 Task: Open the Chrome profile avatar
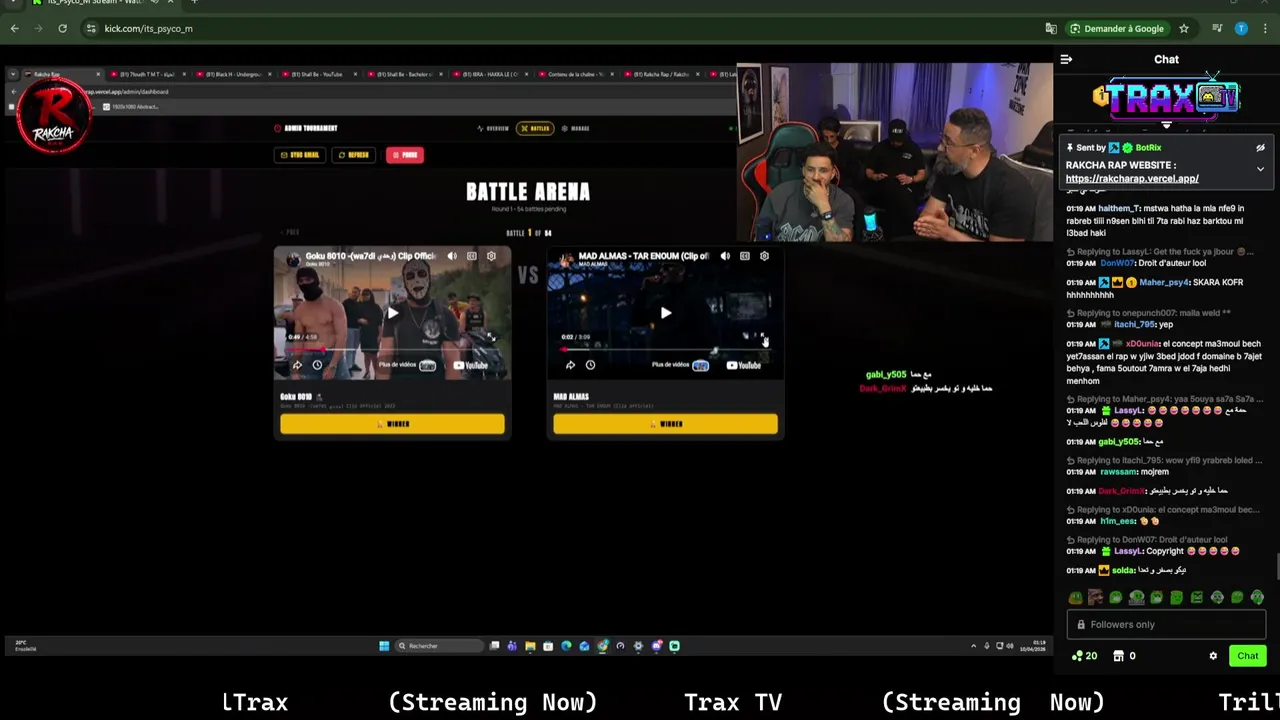(x=1241, y=28)
